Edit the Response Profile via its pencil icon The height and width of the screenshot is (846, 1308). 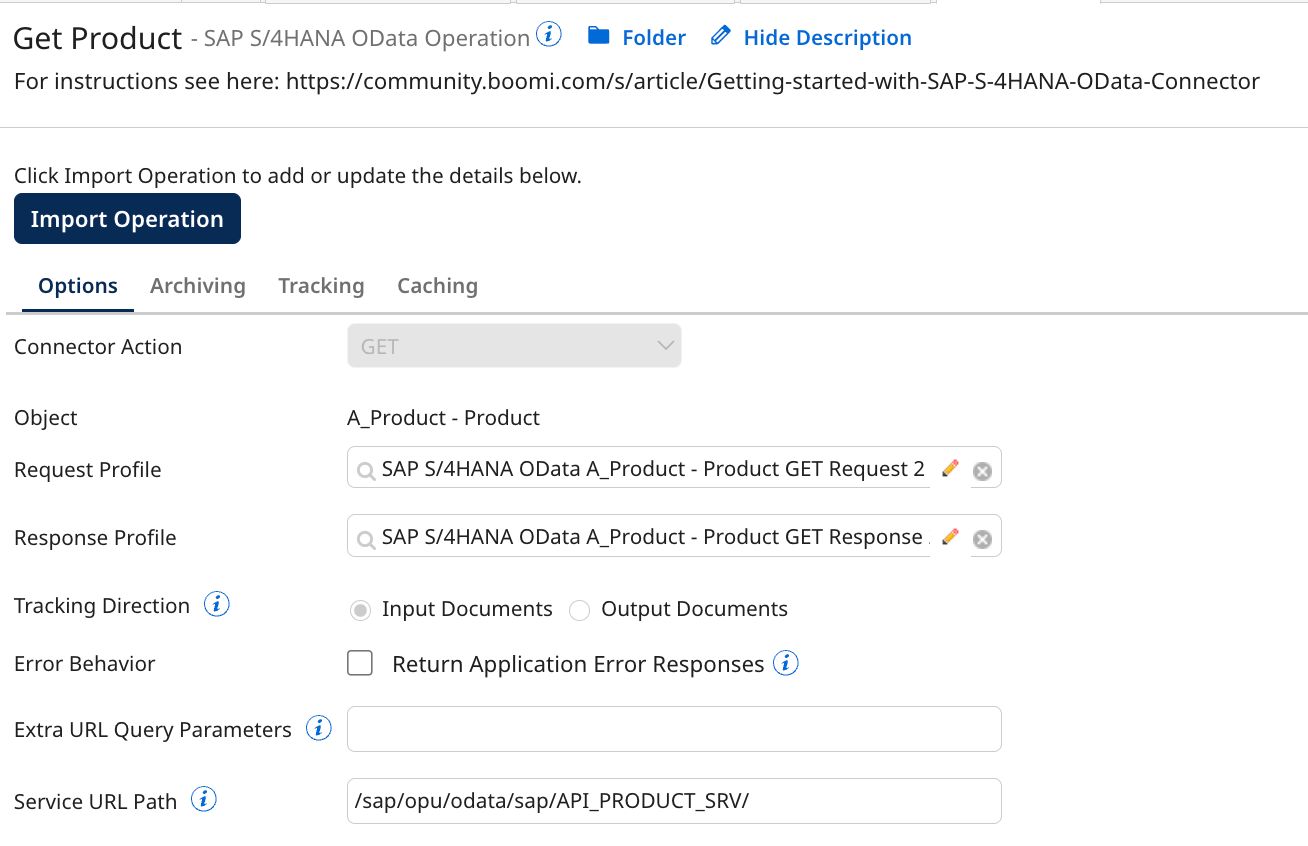(x=949, y=535)
